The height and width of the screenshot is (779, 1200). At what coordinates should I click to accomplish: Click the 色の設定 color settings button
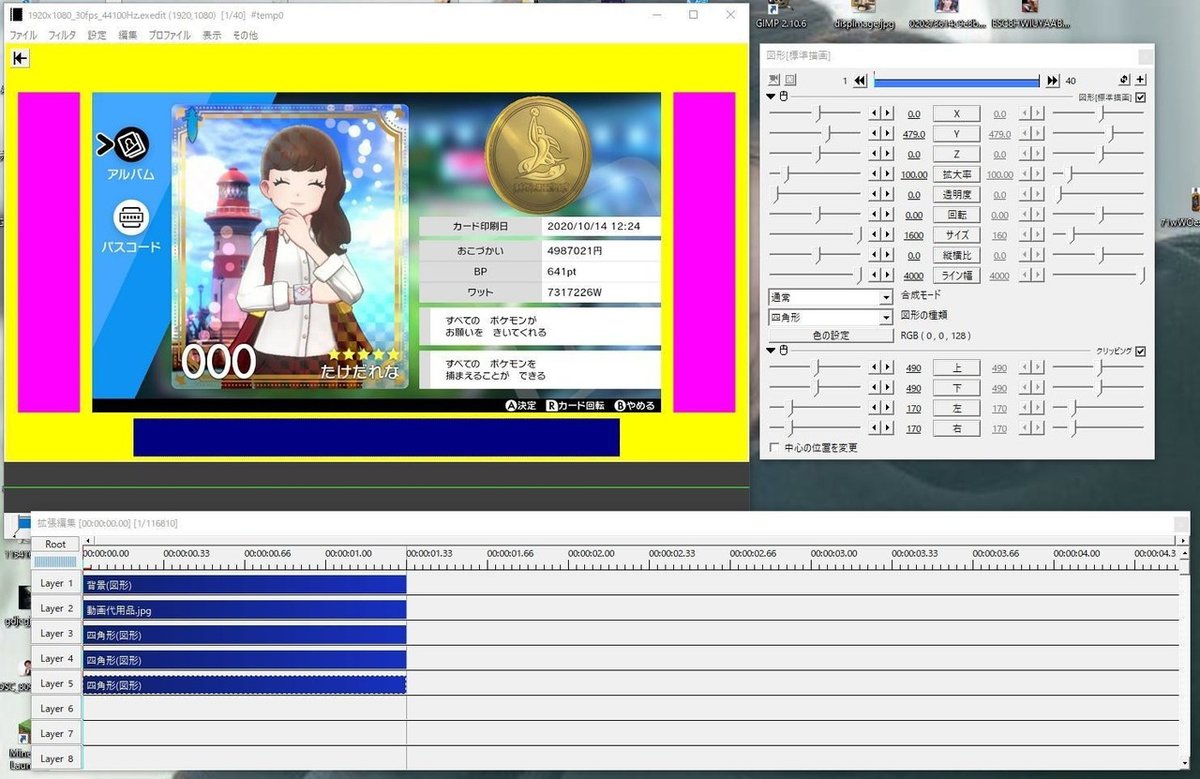(x=830, y=334)
